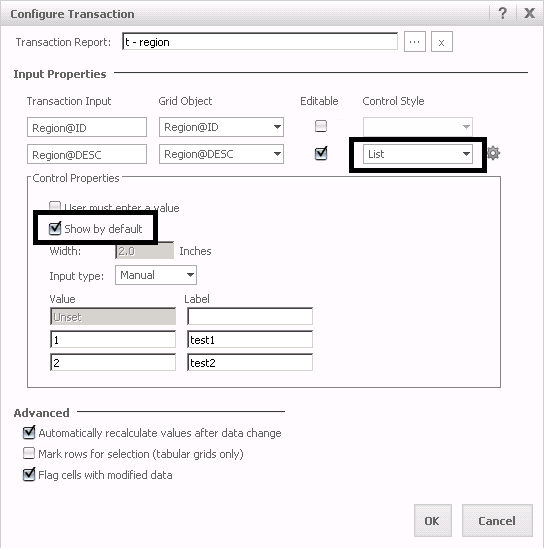The image size is (544, 550).
Task: Clear the transaction report with x button
Action: [x=442, y=42]
